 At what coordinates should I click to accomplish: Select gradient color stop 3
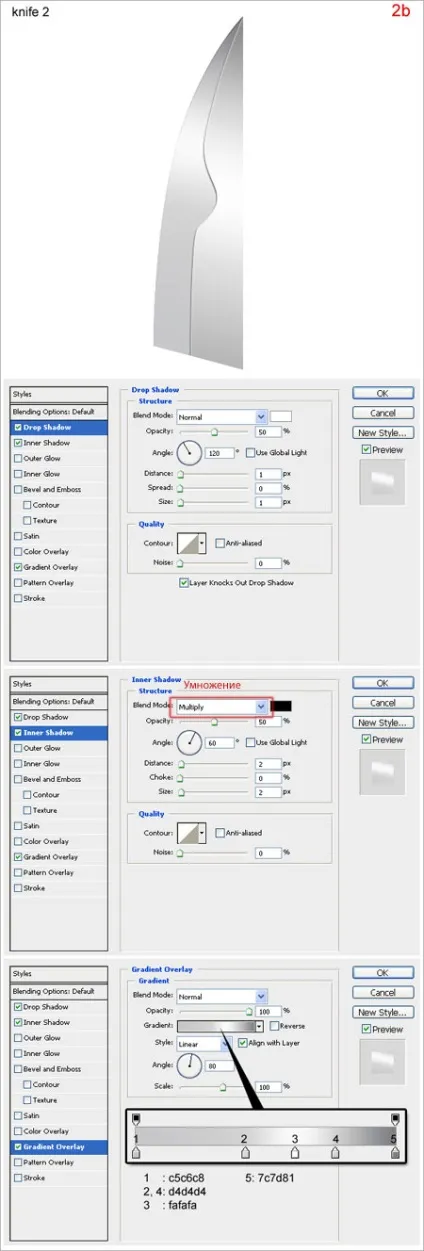(x=295, y=1154)
